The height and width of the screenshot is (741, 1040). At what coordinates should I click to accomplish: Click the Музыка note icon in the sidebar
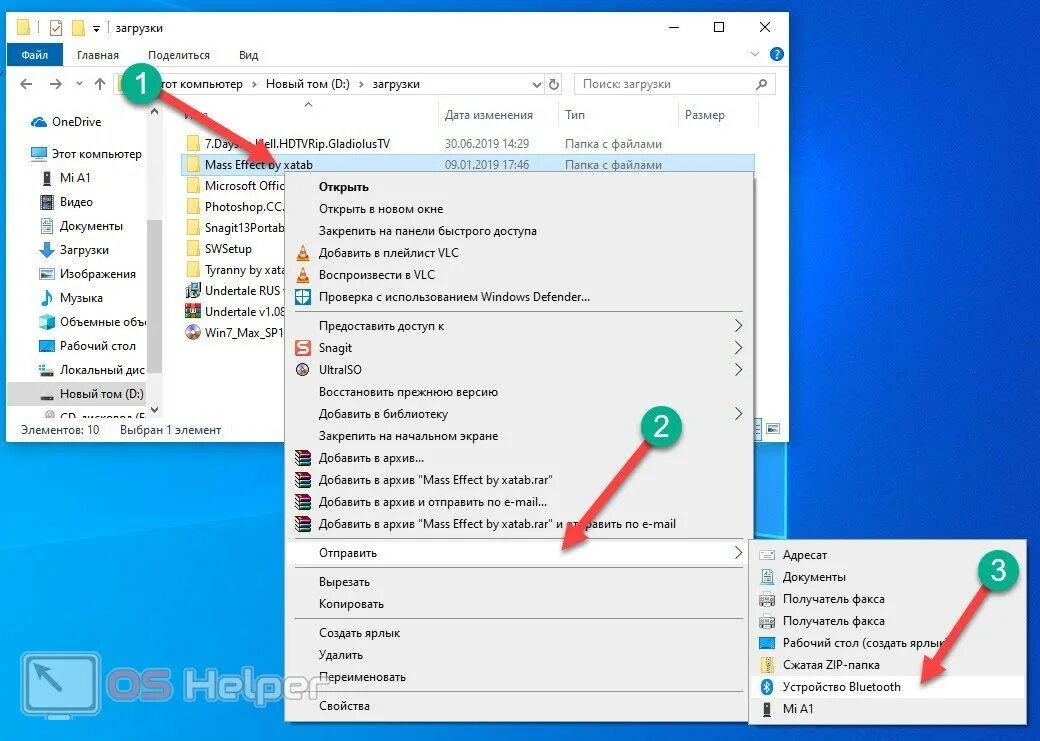46,298
